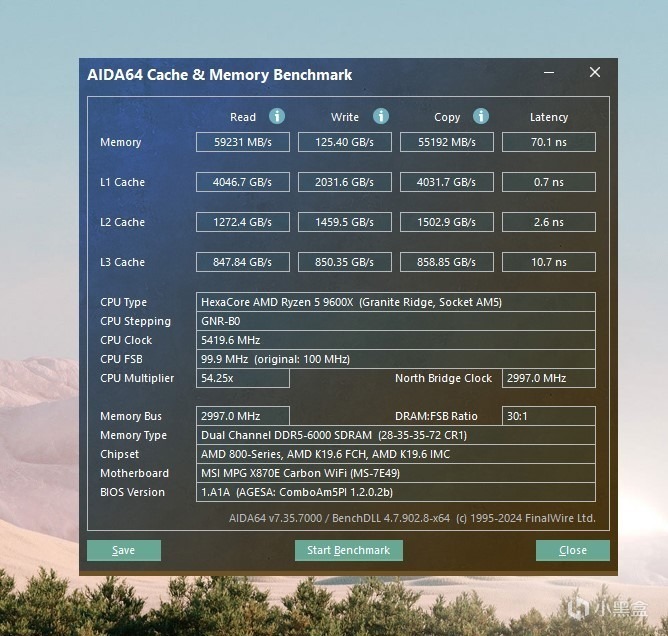Click the L2 Cache row label

122,222
